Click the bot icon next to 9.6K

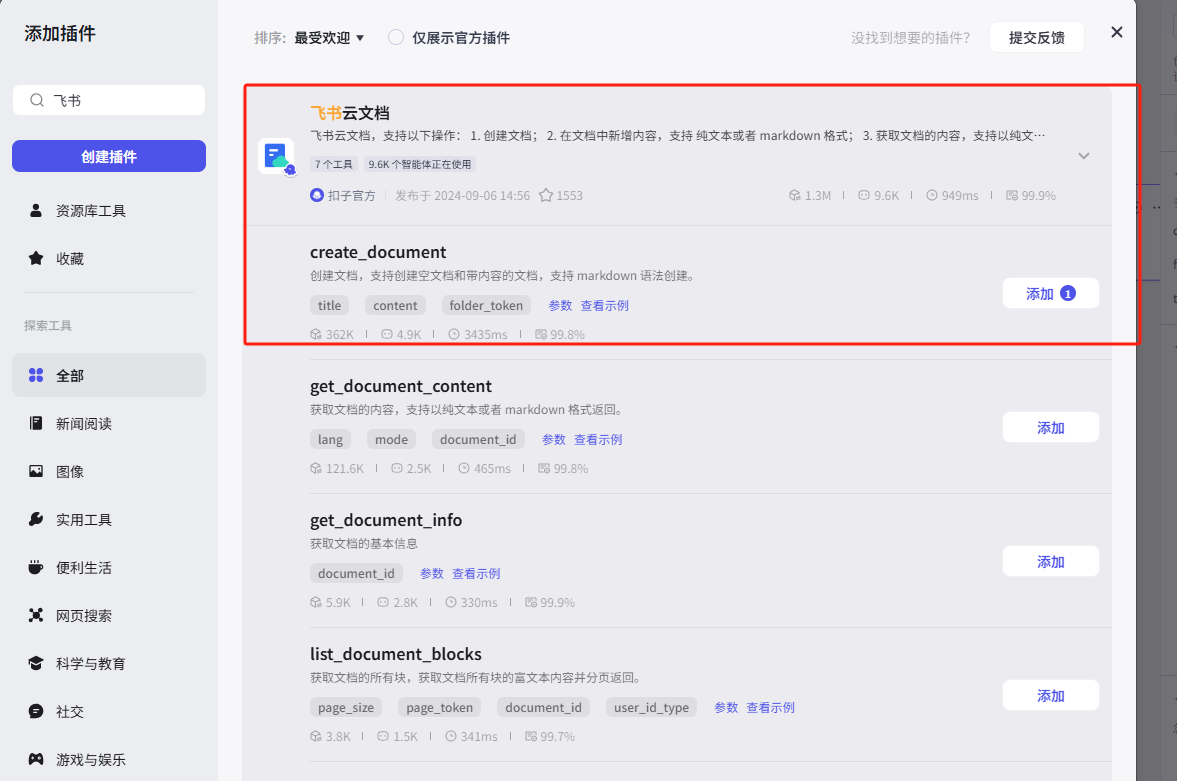[864, 195]
